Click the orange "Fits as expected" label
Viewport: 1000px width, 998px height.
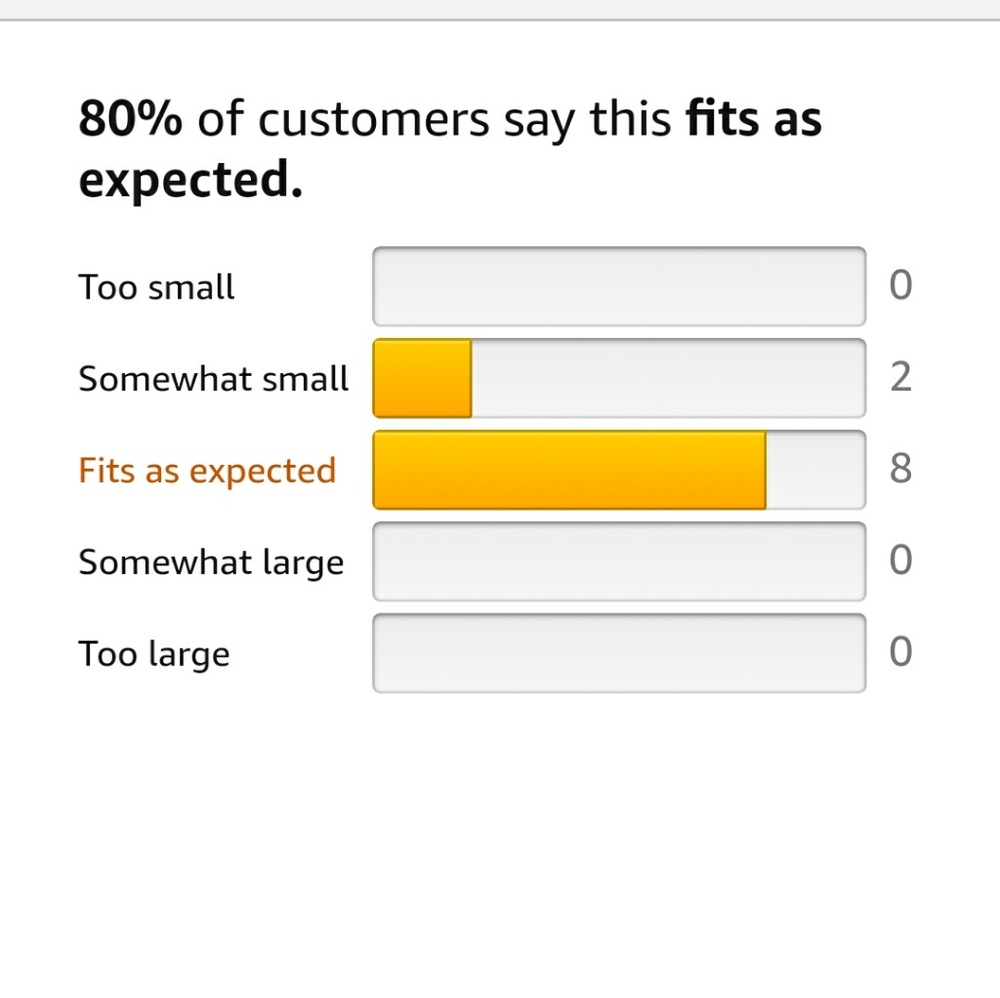(207, 471)
